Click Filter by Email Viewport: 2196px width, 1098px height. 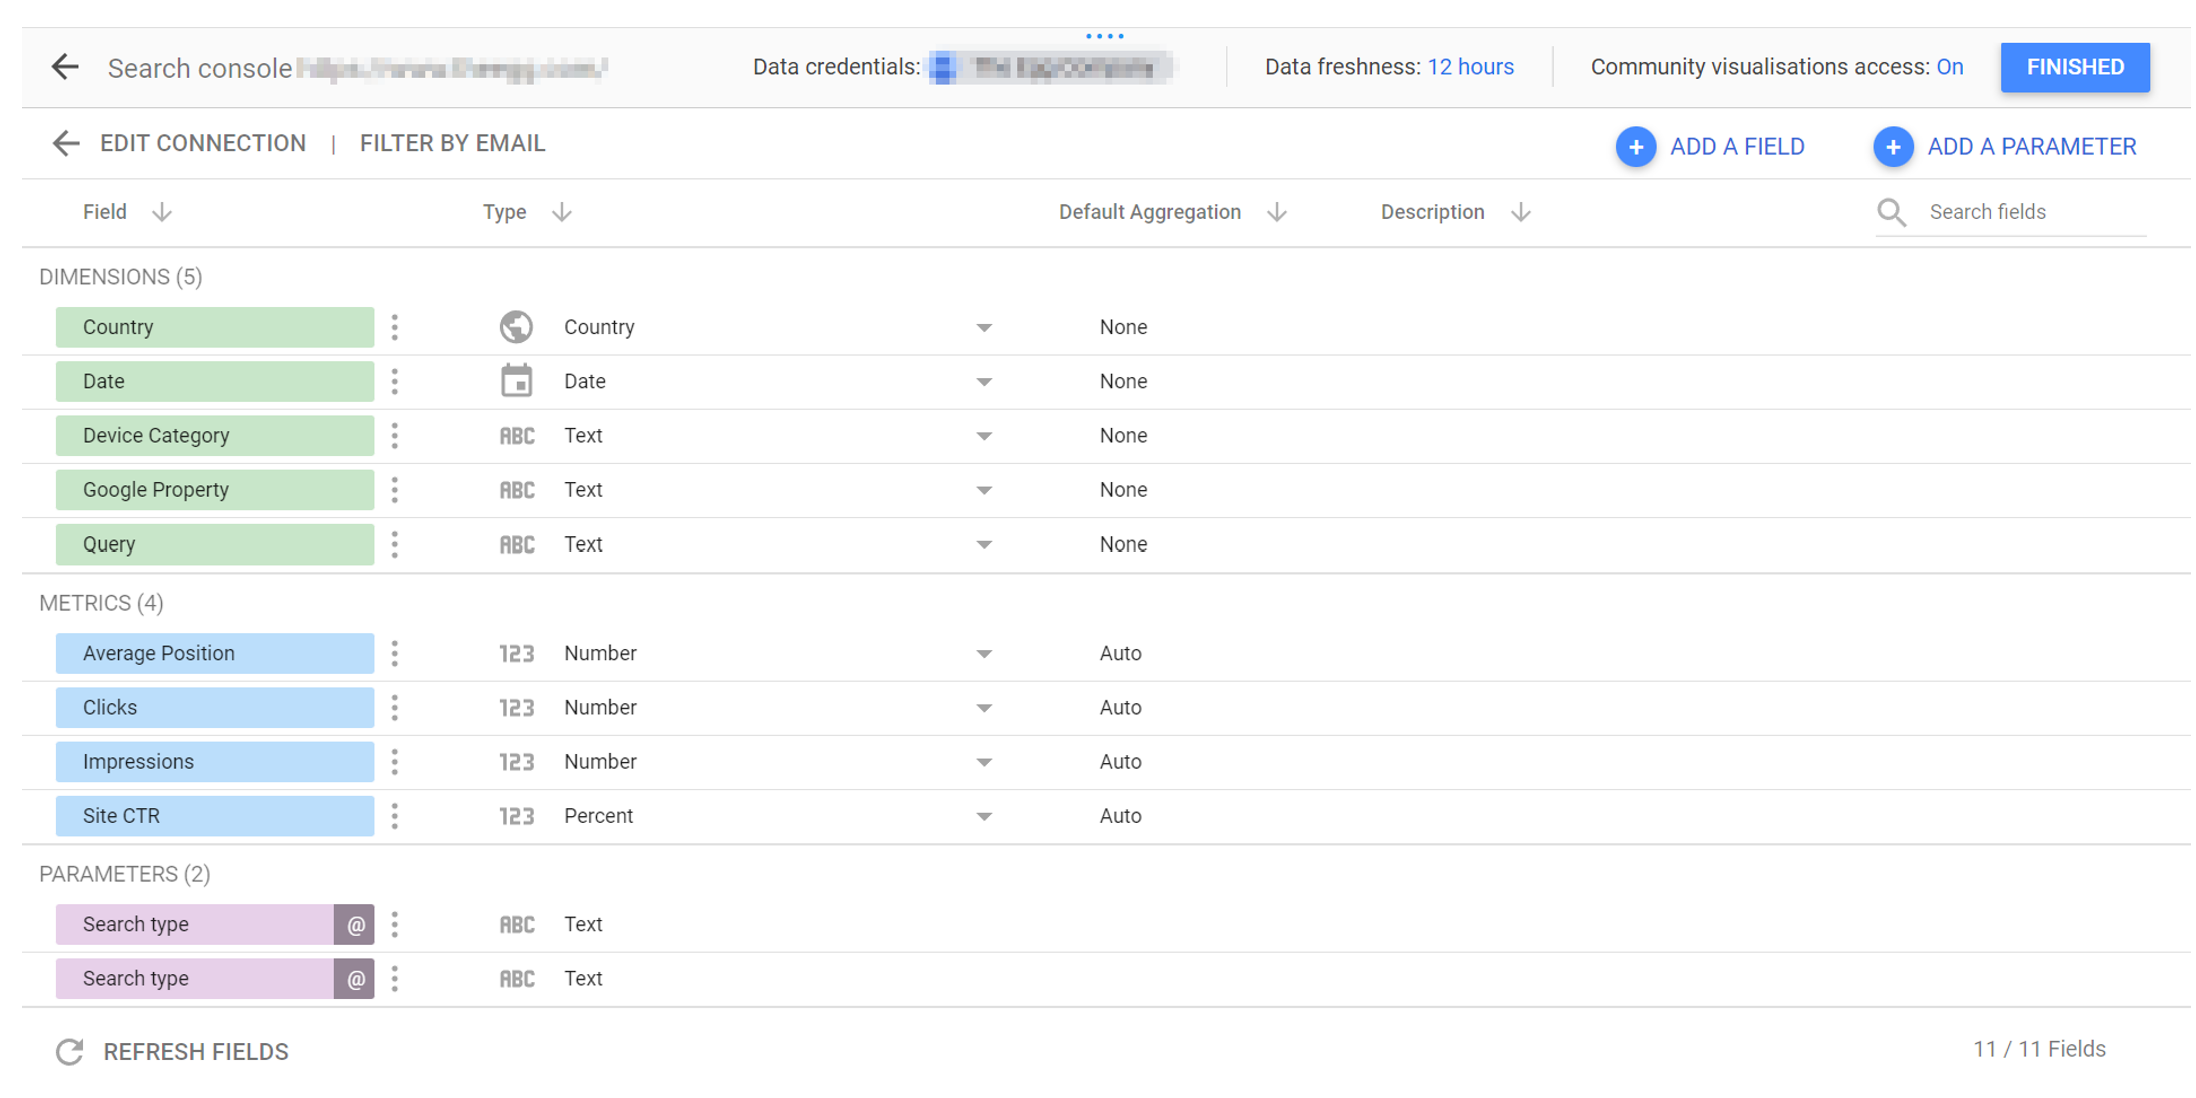(x=452, y=143)
